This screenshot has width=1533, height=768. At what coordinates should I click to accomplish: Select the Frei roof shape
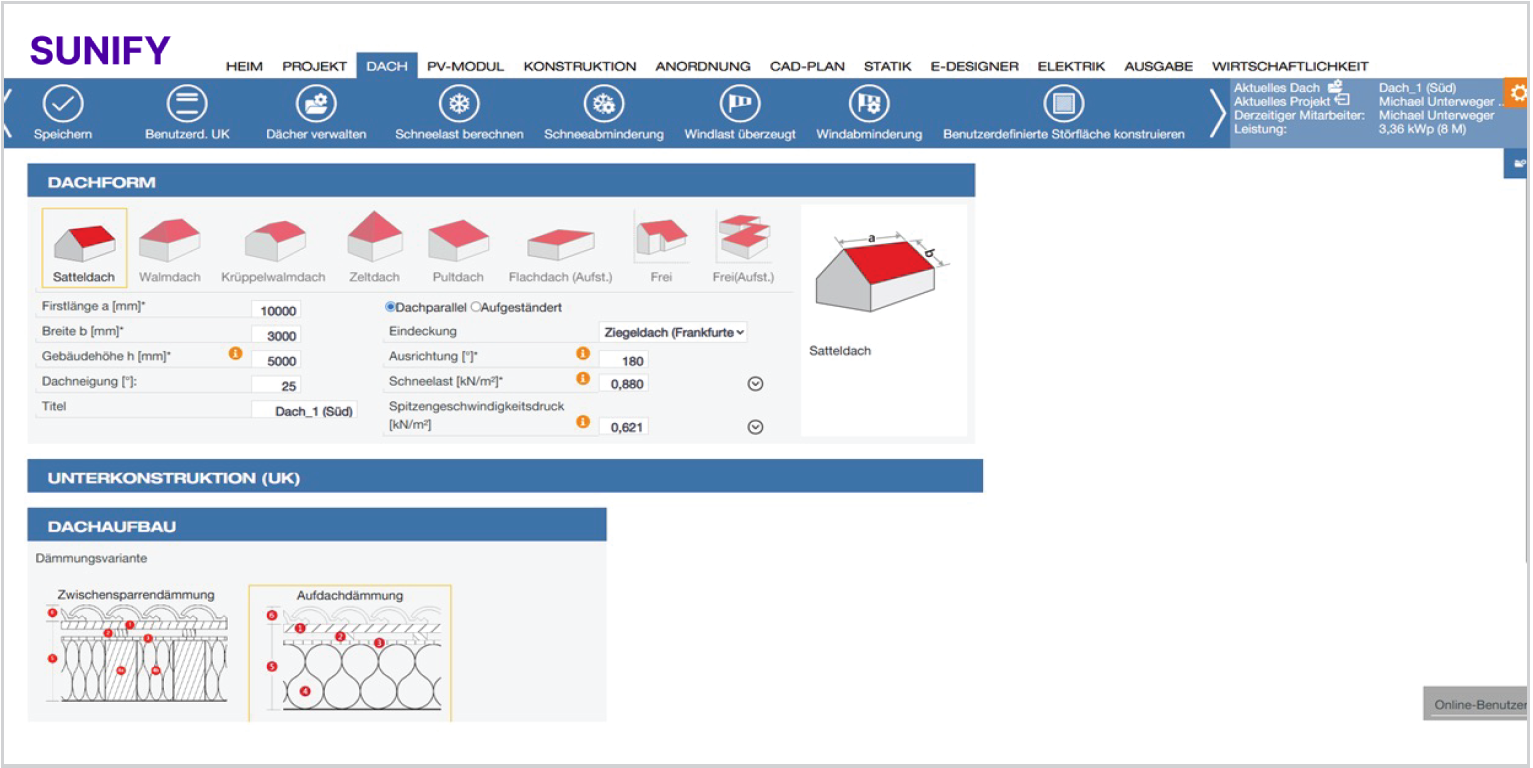tap(661, 248)
